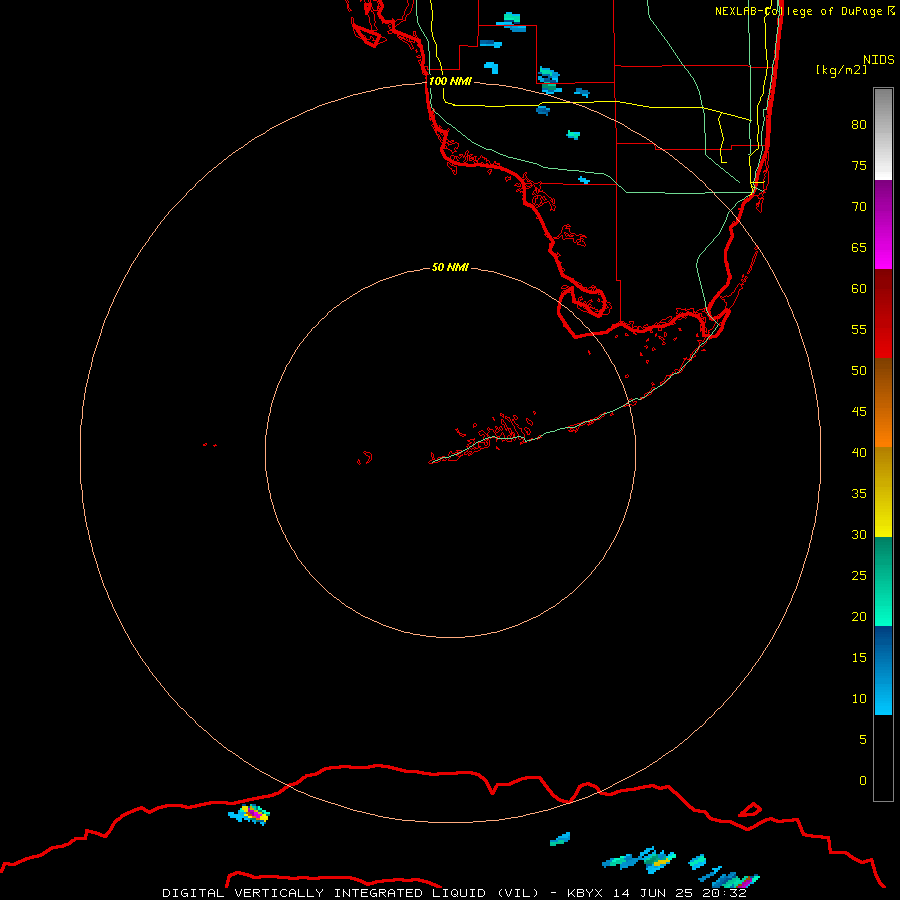900x900 pixels.
Task: Click the 10 value on the color scale
Action: (859, 699)
